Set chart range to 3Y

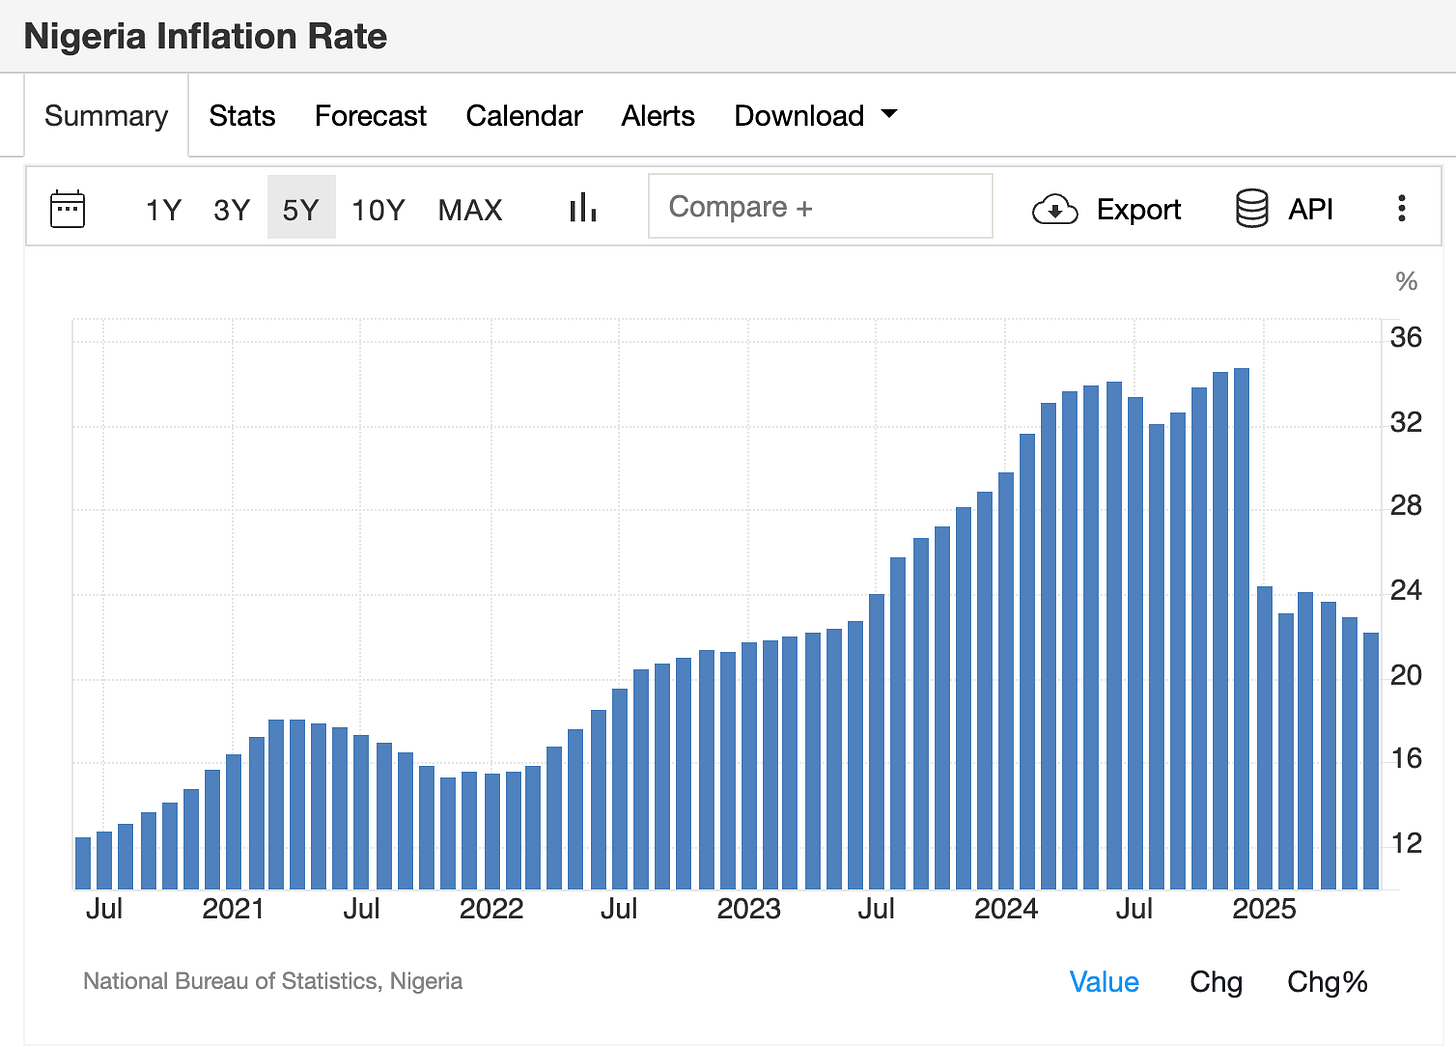click(232, 209)
